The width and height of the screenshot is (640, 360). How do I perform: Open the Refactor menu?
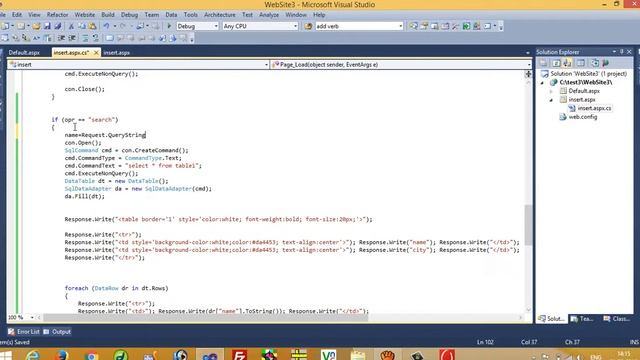[58, 15]
